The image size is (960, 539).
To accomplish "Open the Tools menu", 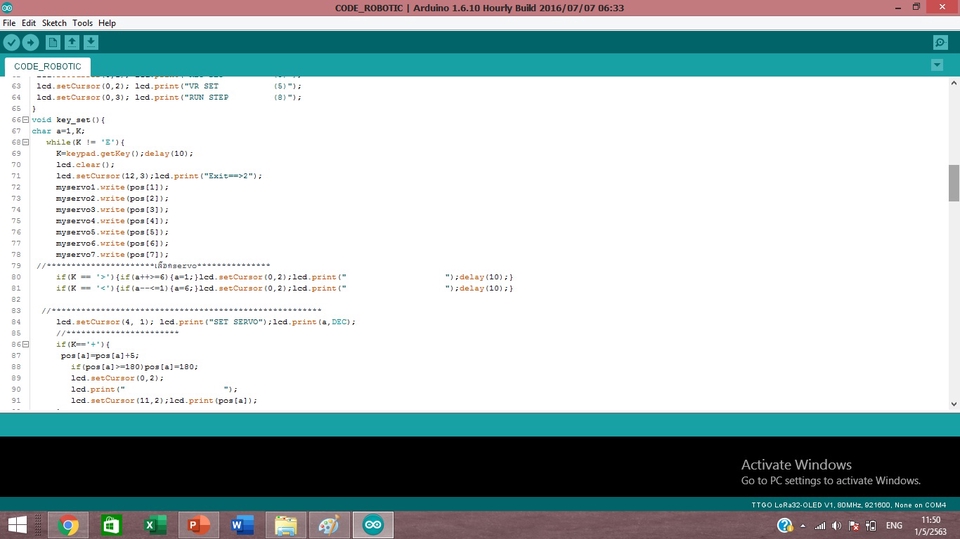I will 83,23.
